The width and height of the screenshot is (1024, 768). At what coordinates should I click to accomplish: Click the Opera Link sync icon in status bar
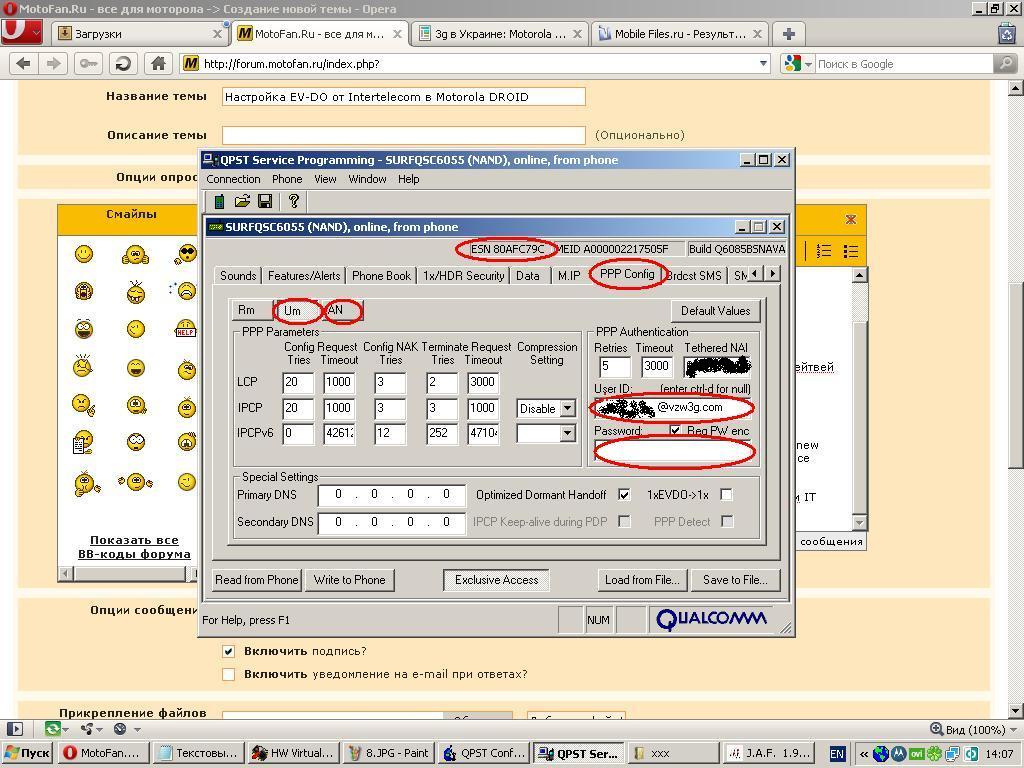(x=52, y=729)
